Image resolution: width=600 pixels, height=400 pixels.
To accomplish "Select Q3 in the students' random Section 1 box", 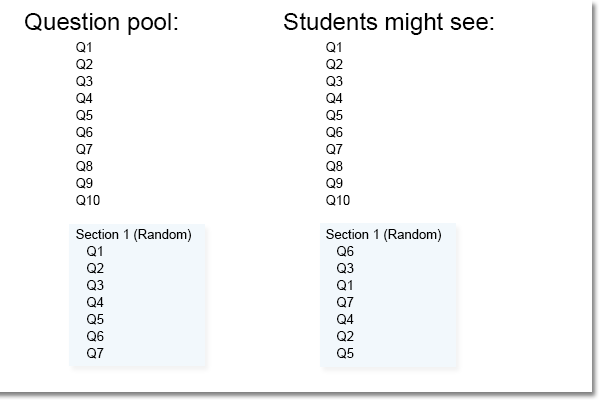I will tap(345, 269).
